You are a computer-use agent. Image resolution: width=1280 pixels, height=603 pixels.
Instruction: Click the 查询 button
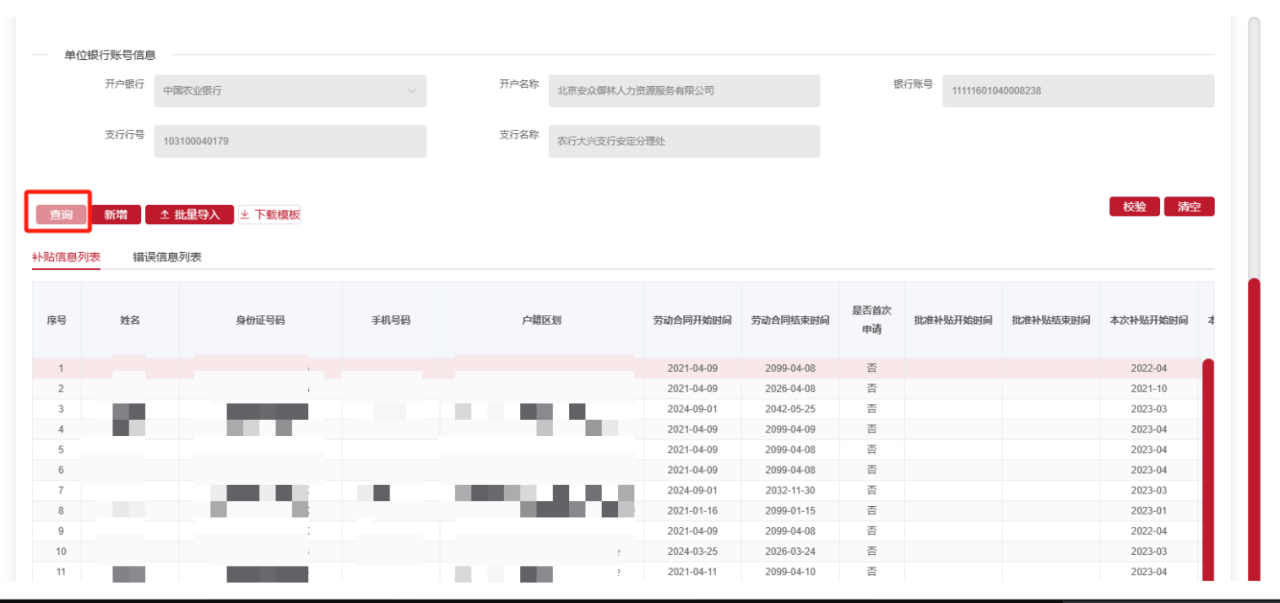coord(61,215)
